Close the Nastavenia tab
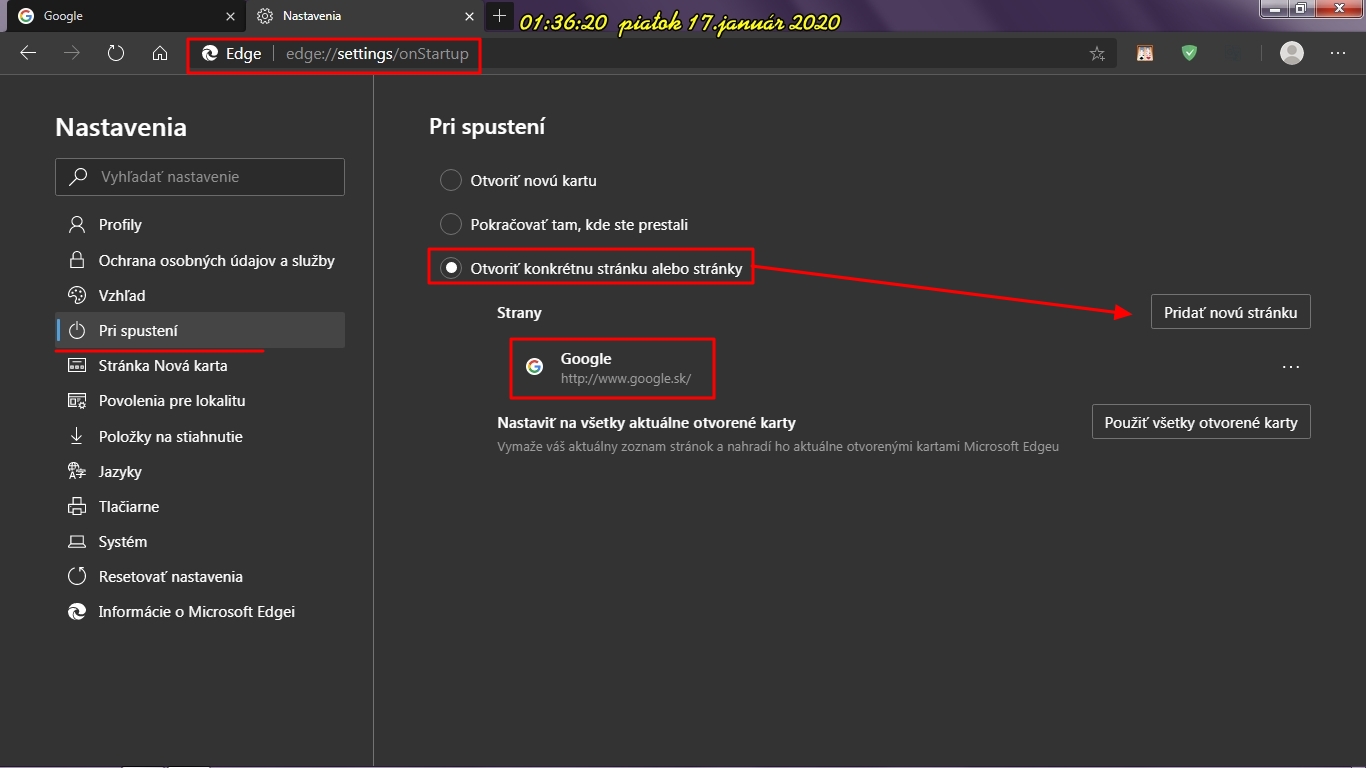 (471, 16)
